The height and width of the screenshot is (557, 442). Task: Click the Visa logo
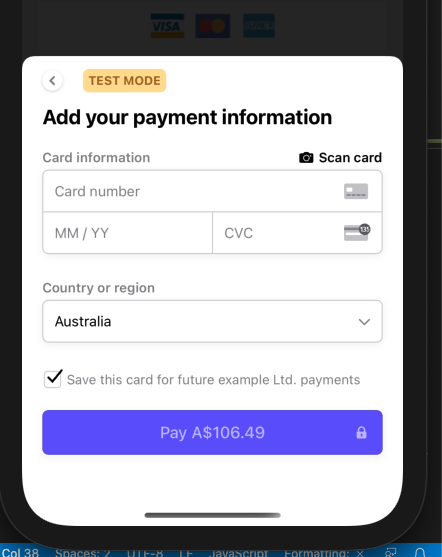click(167, 26)
